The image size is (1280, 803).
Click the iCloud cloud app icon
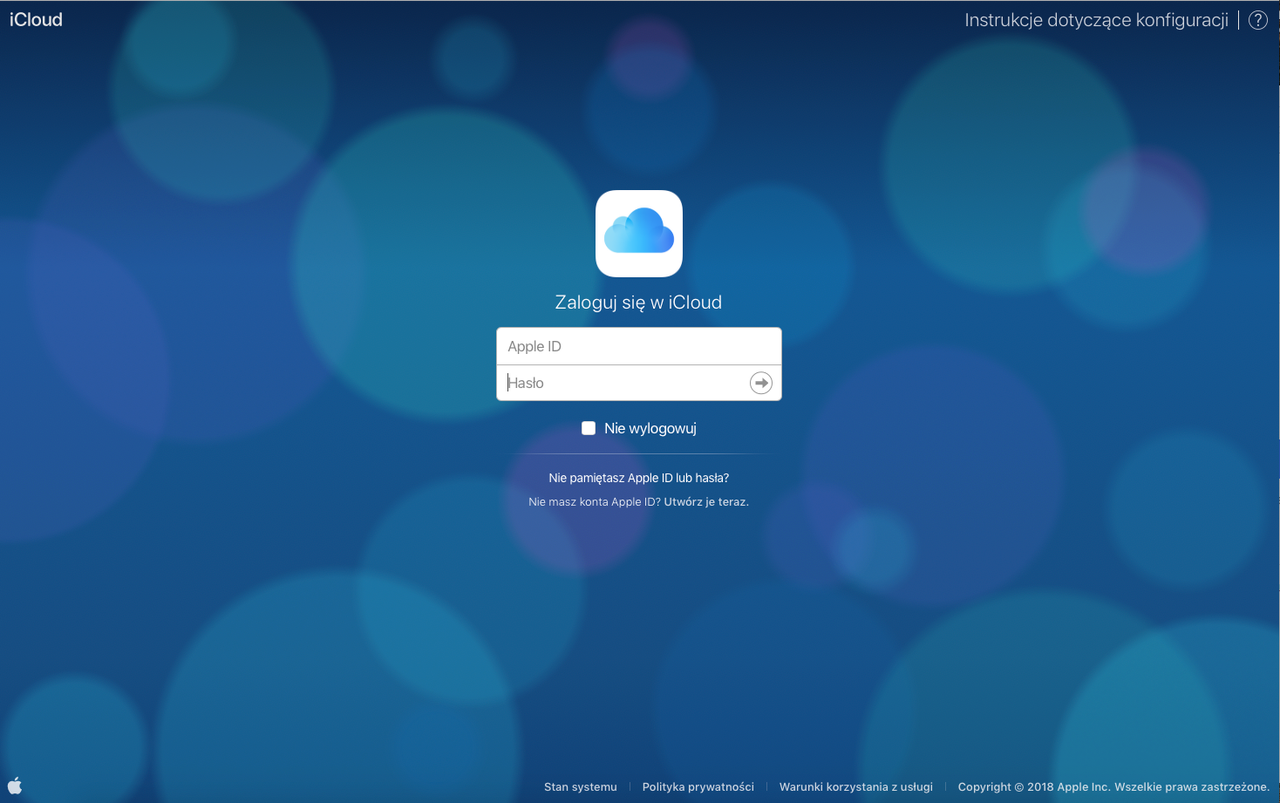(639, 233)
